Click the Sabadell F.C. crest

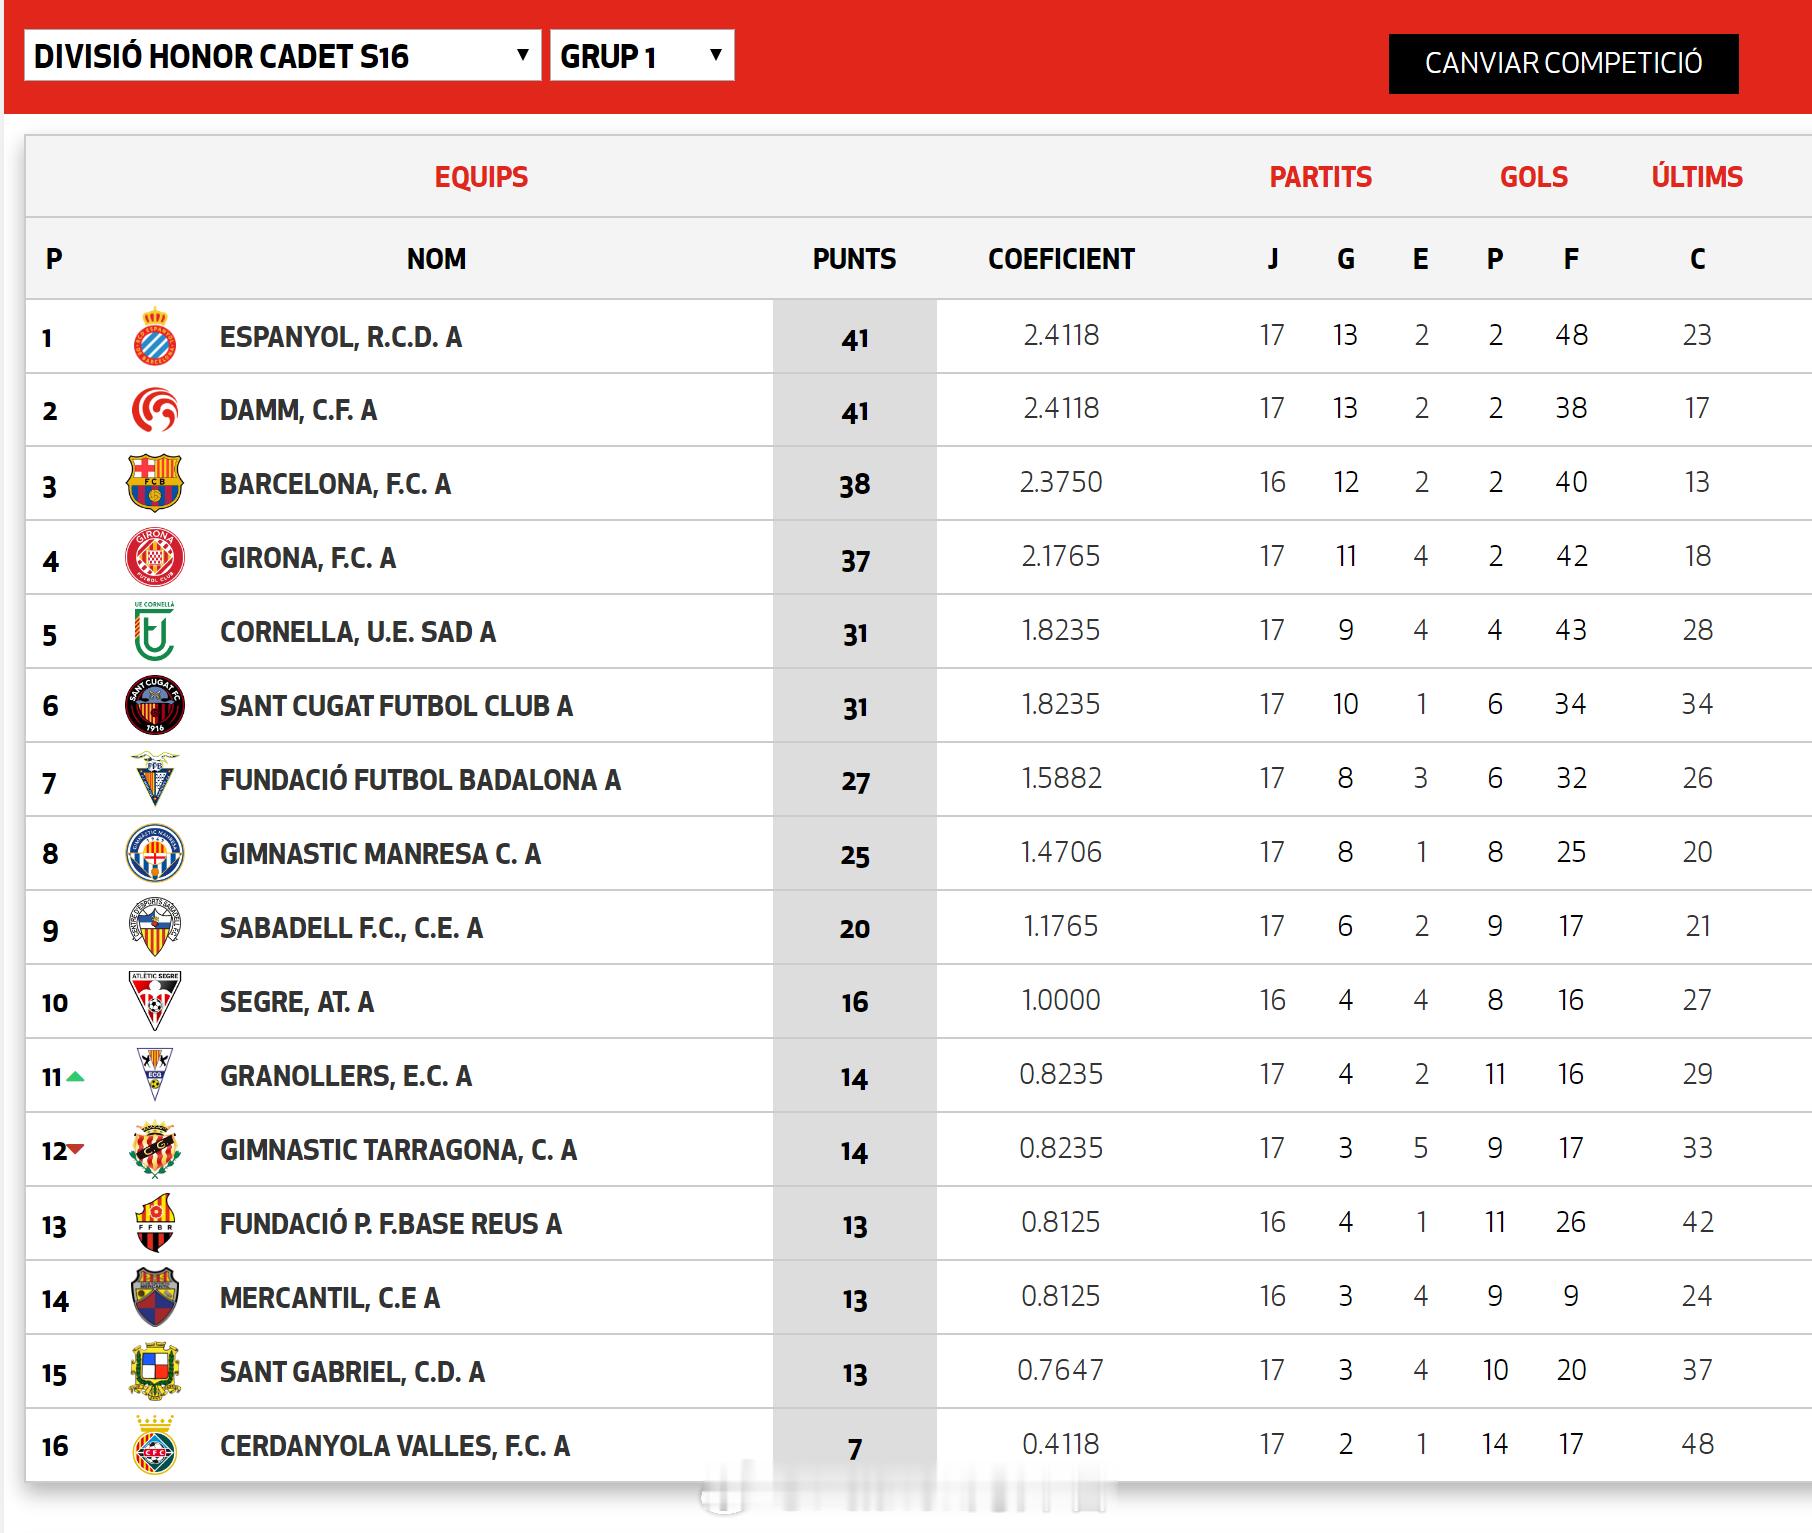[155, 928]
